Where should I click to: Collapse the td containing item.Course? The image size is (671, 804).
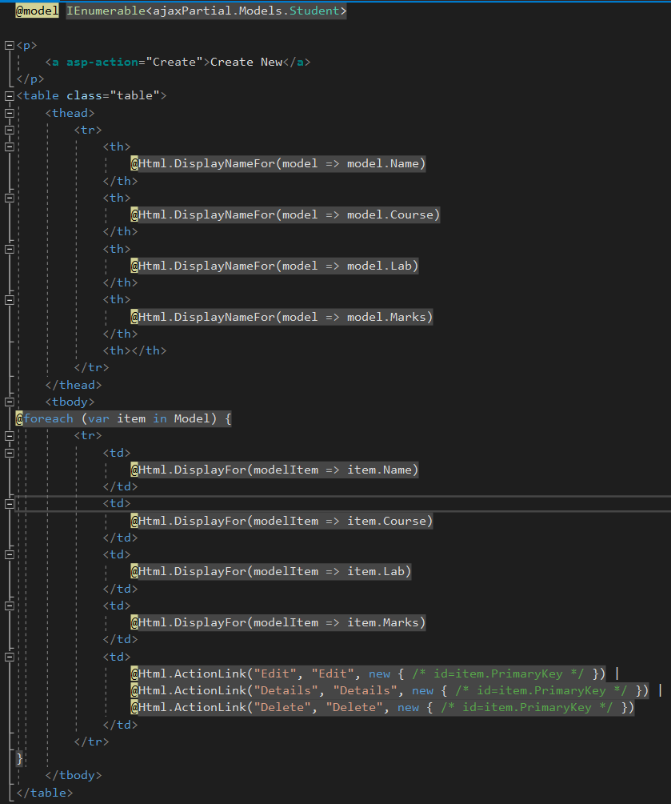pos(9,504)
